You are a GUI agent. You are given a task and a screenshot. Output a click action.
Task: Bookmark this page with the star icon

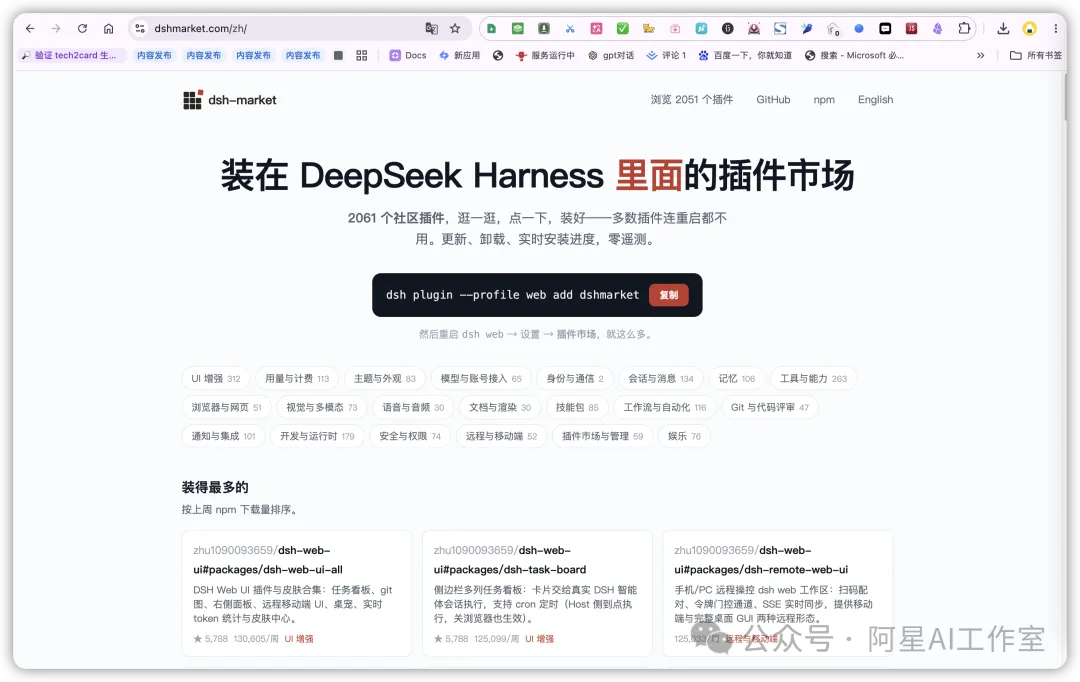[455, 28]
